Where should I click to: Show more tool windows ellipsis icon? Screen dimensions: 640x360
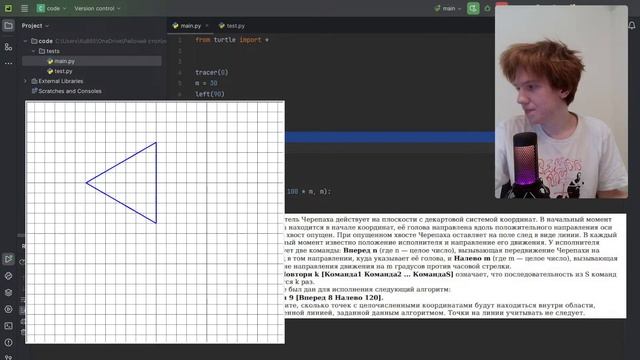(8, 63)
